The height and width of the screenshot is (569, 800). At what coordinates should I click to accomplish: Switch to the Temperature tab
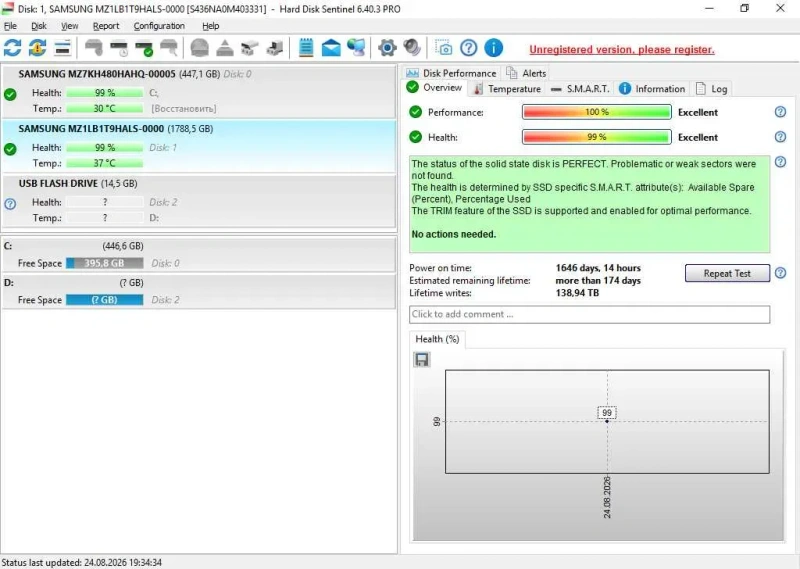point(507,89)
